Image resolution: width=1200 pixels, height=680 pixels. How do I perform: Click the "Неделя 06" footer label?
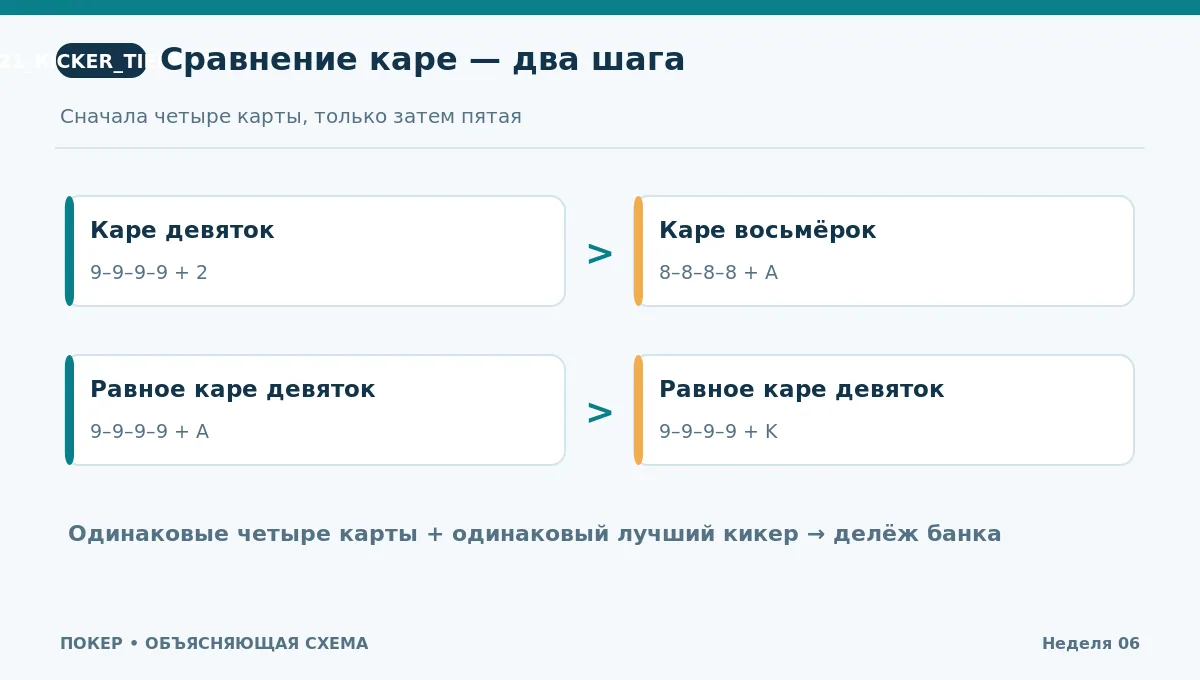tap(1091, 644)
